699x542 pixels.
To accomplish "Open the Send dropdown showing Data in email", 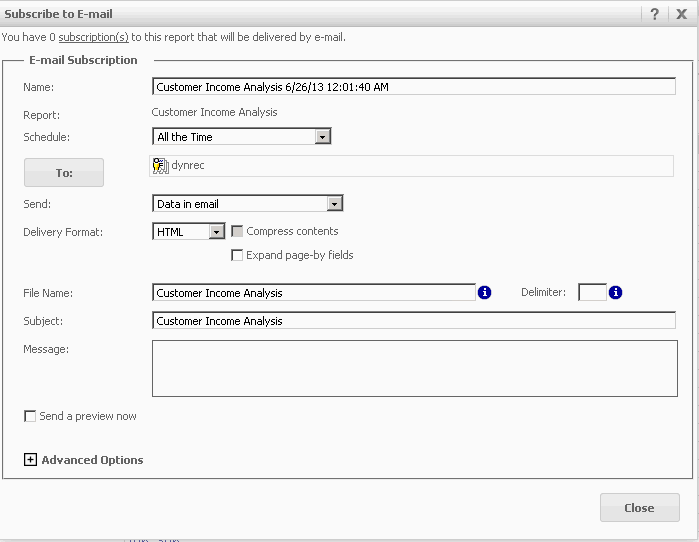I will point(247,203).
